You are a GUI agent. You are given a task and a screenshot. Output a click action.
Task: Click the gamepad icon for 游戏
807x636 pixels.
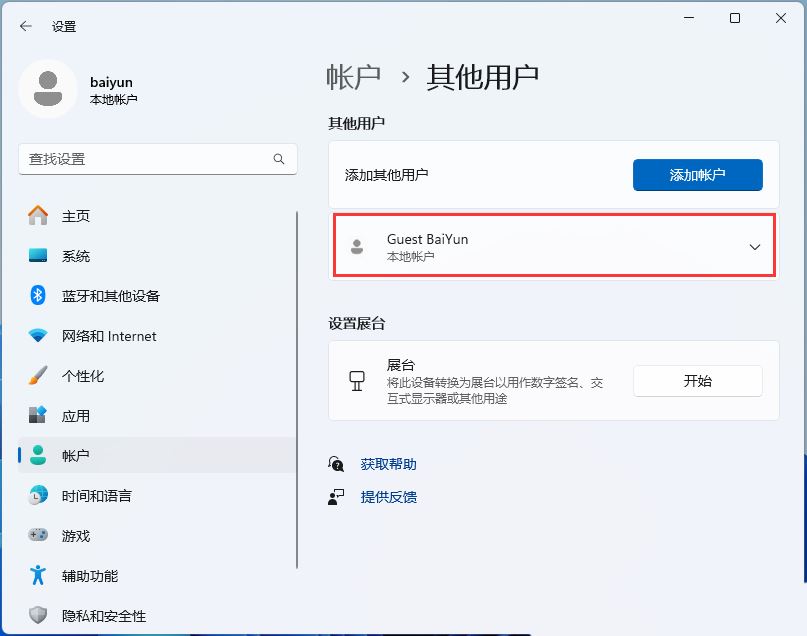tap(38, 535)
